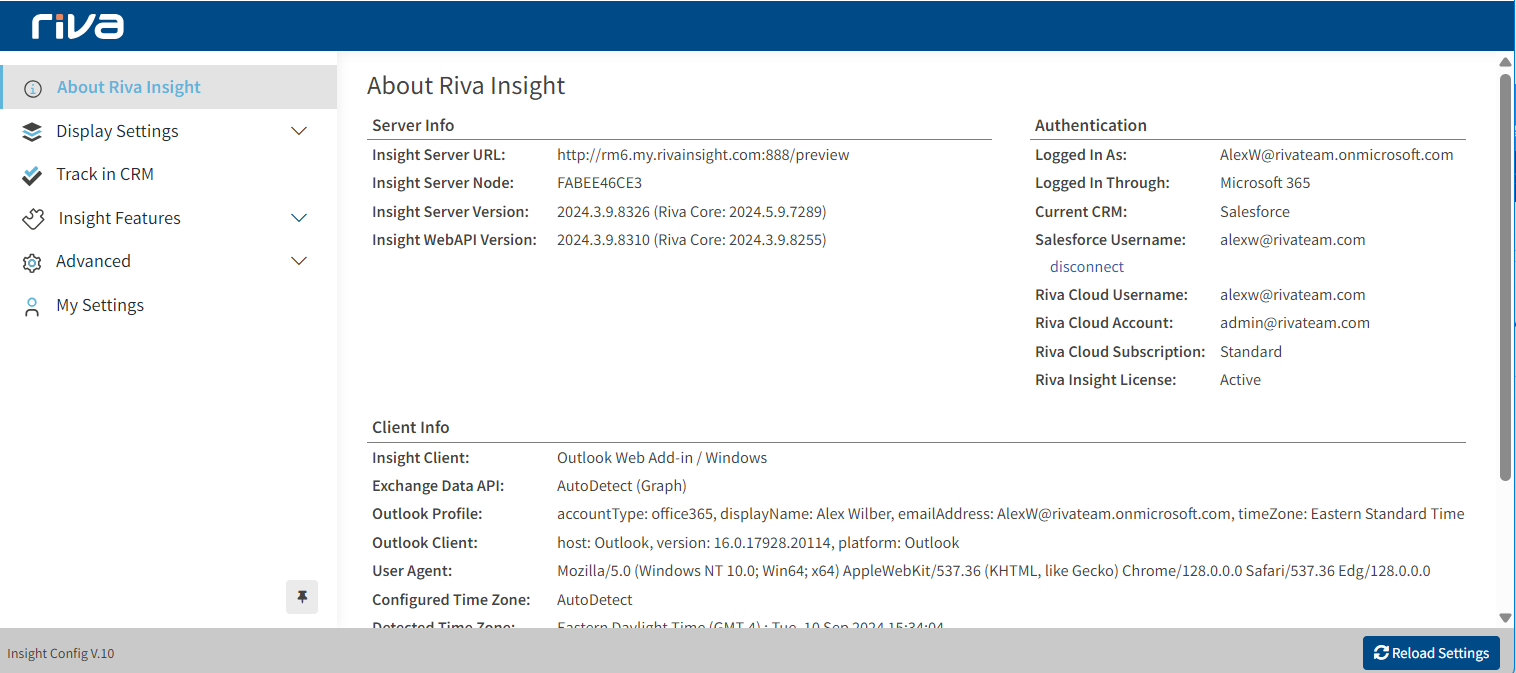The image size is (1516, 673).
Task: Open About Riva Insight menu item
Action: click(168, 87)
